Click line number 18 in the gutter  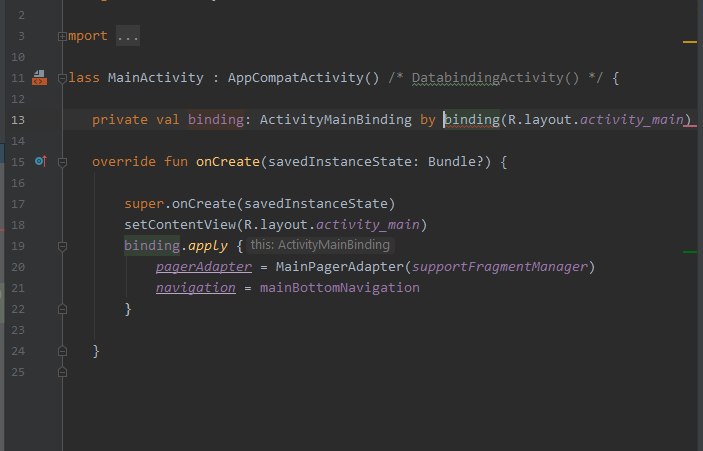18,225
